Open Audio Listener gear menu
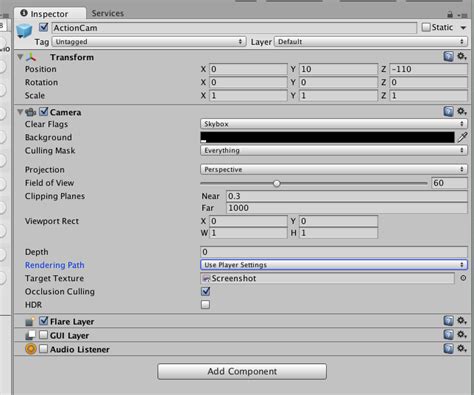 [462, 349]
